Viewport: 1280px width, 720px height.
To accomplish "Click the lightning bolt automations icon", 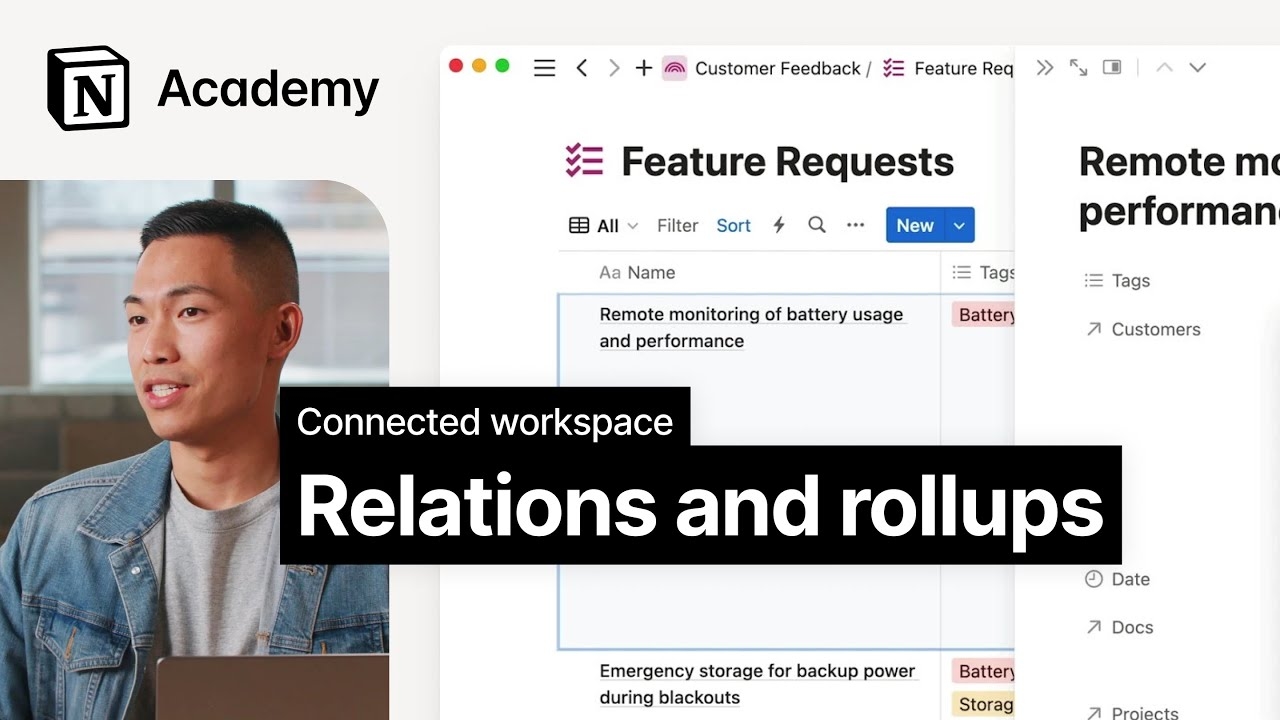I will tap(779, 225).
